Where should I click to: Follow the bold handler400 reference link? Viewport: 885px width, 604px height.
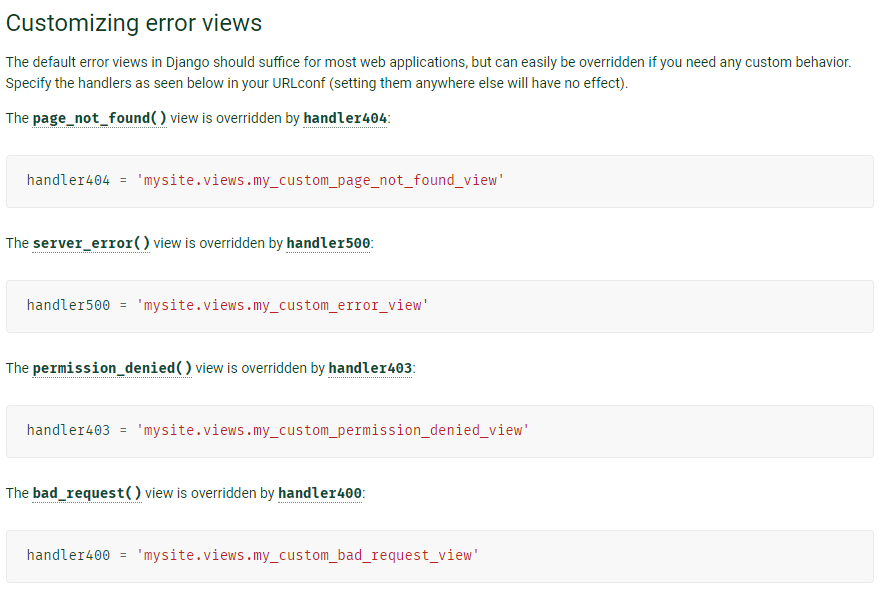tap(320, 493)
